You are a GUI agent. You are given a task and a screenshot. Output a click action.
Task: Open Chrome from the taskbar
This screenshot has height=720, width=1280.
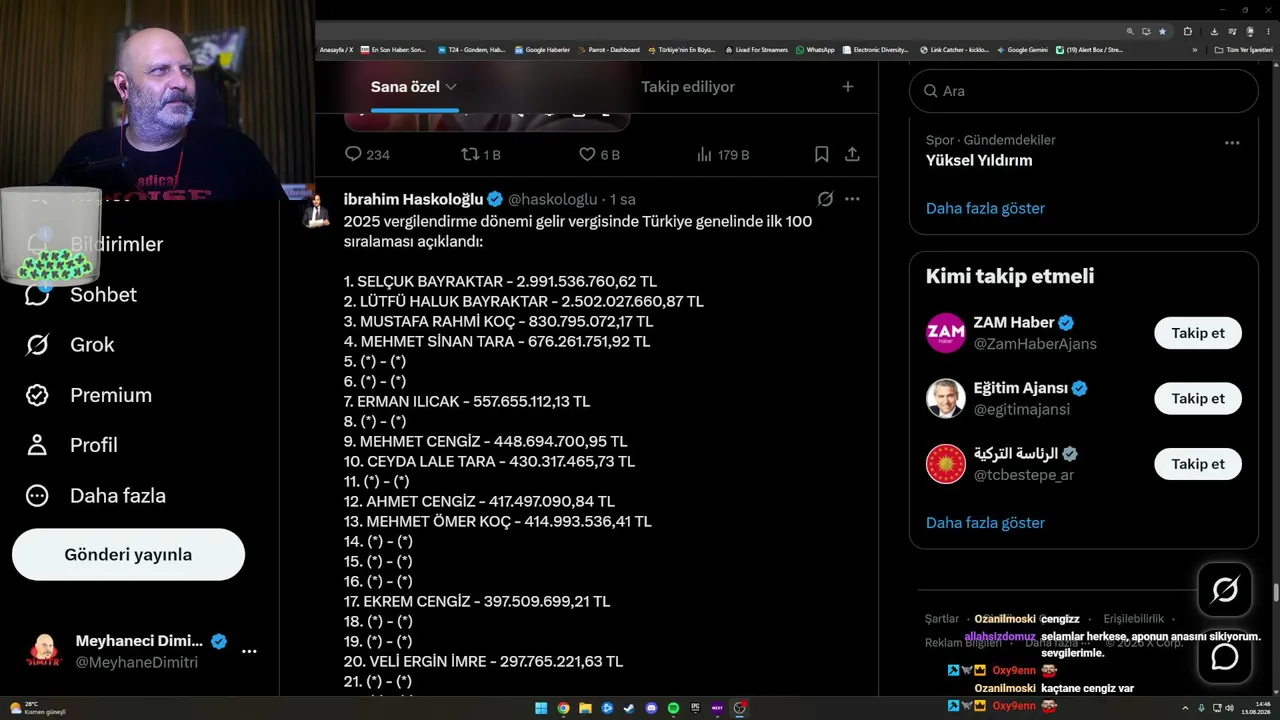click(x=563, y=708)
